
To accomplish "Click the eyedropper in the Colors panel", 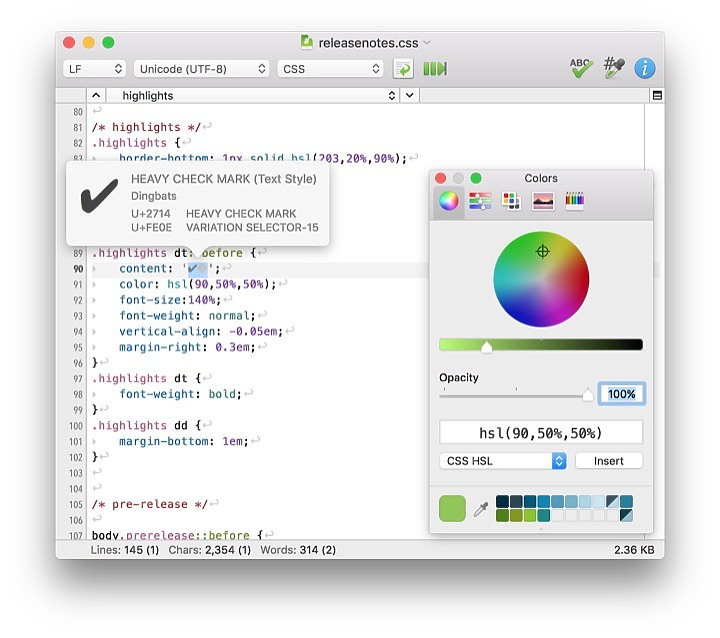I will tap(480, 509).
